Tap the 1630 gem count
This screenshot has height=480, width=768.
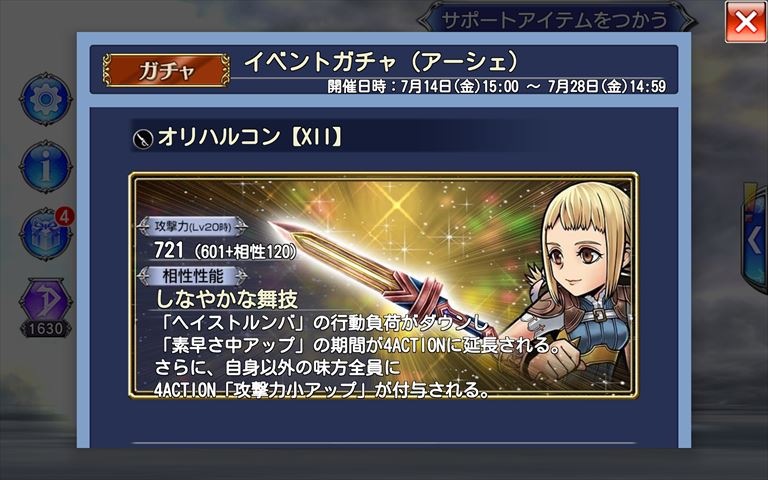(45, 329)
